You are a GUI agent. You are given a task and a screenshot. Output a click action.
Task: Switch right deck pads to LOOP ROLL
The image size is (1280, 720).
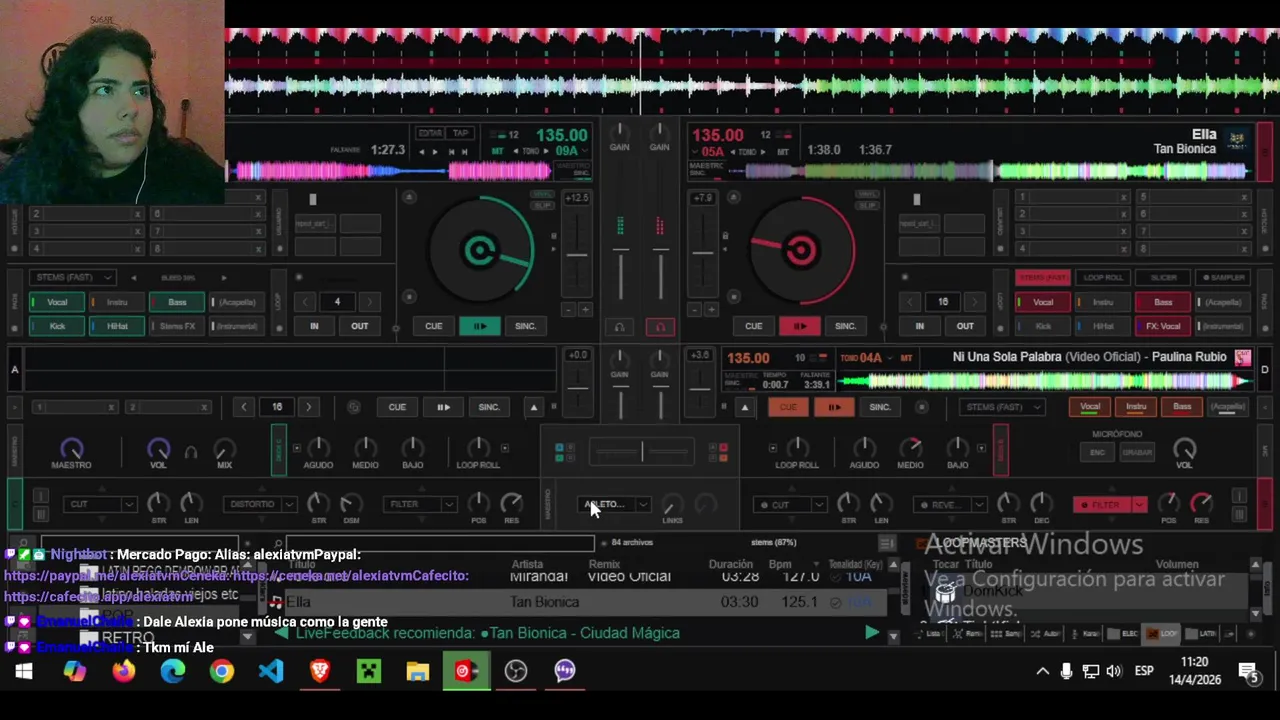click(1103, 277)
